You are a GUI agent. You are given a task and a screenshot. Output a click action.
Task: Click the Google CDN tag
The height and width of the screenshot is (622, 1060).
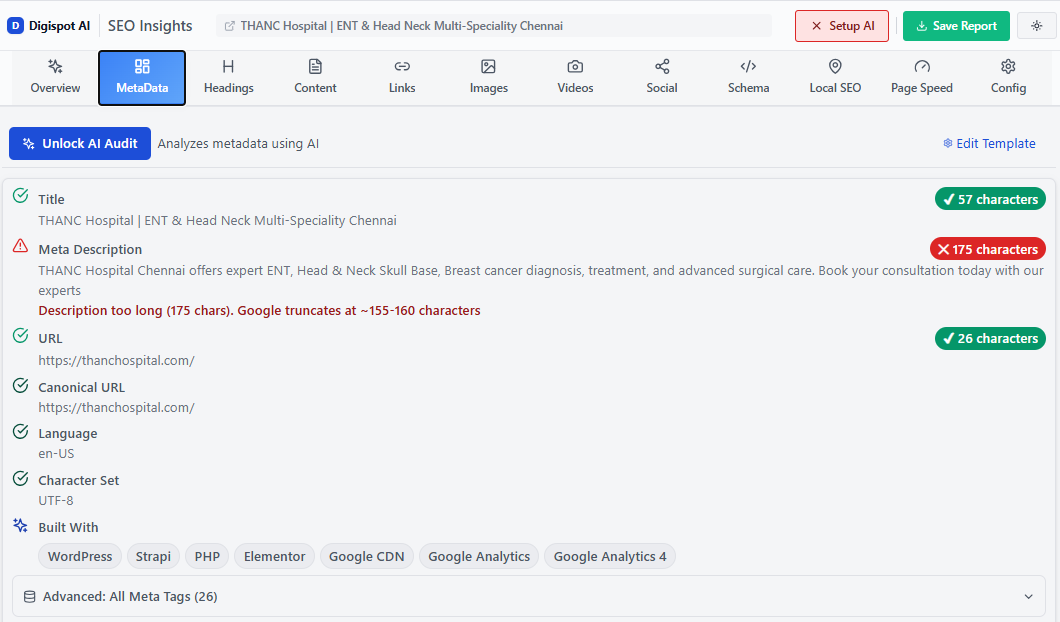pyautogui.click(x=366, y=556)
